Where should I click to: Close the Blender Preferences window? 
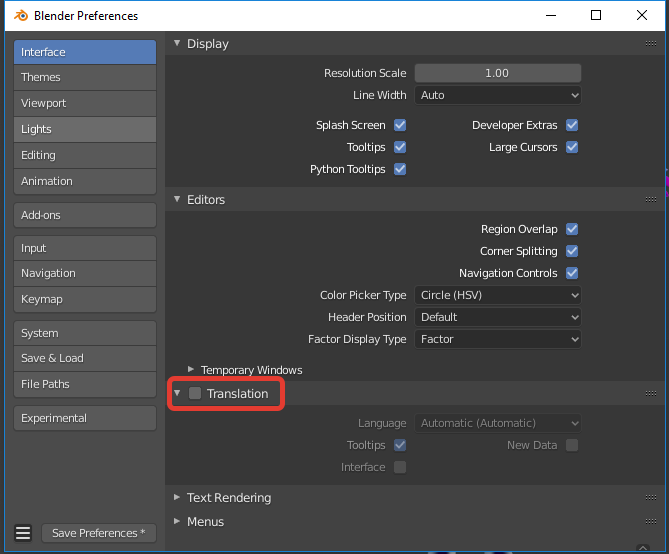point(642,15)
